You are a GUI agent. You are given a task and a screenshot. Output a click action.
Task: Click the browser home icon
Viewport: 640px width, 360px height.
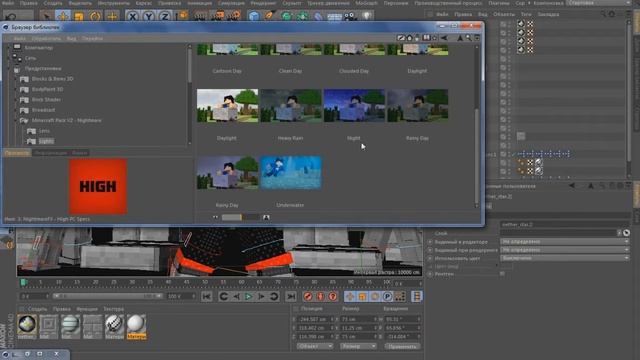click(x=409, y=38)
